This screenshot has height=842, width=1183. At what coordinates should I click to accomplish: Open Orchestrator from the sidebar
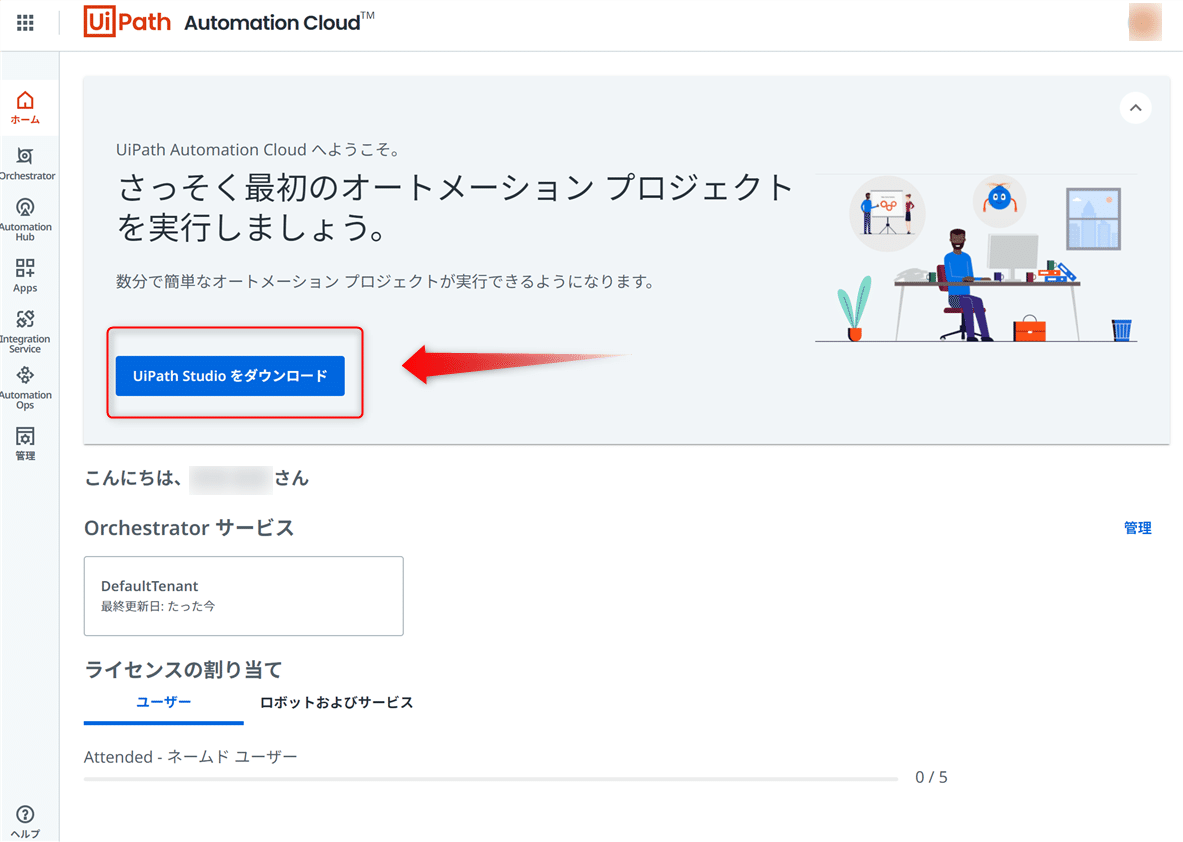tap(26, 164)
